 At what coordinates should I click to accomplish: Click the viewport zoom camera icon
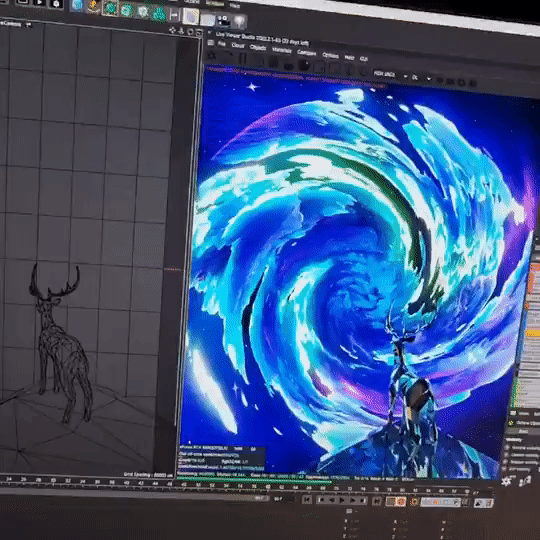point(181,31)
